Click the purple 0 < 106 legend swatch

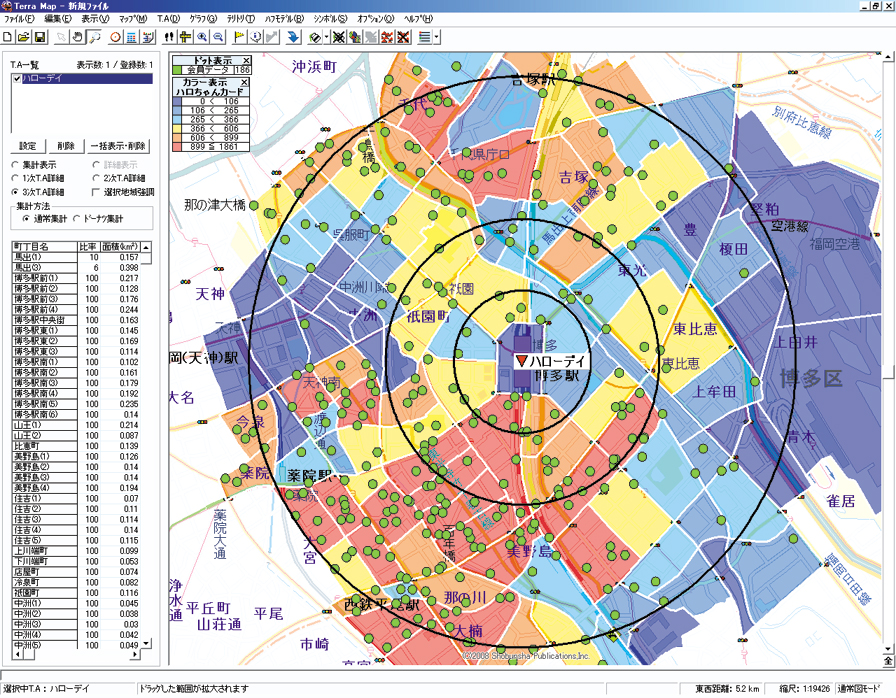(178, 101)
